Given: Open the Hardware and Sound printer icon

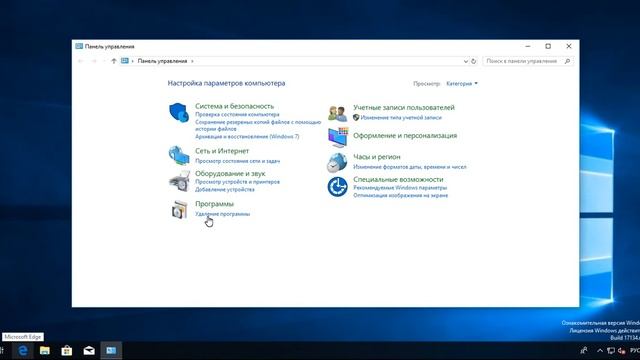Looking at the screenshot, I should [179, 181].
